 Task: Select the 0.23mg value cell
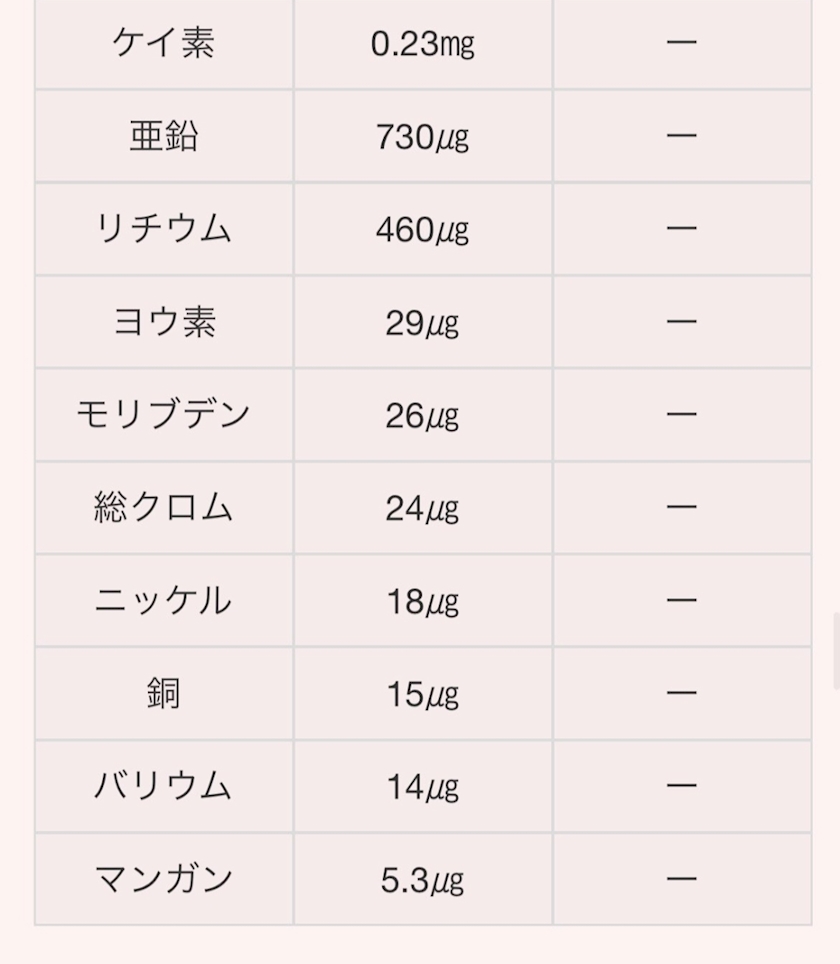pos(422,44)
